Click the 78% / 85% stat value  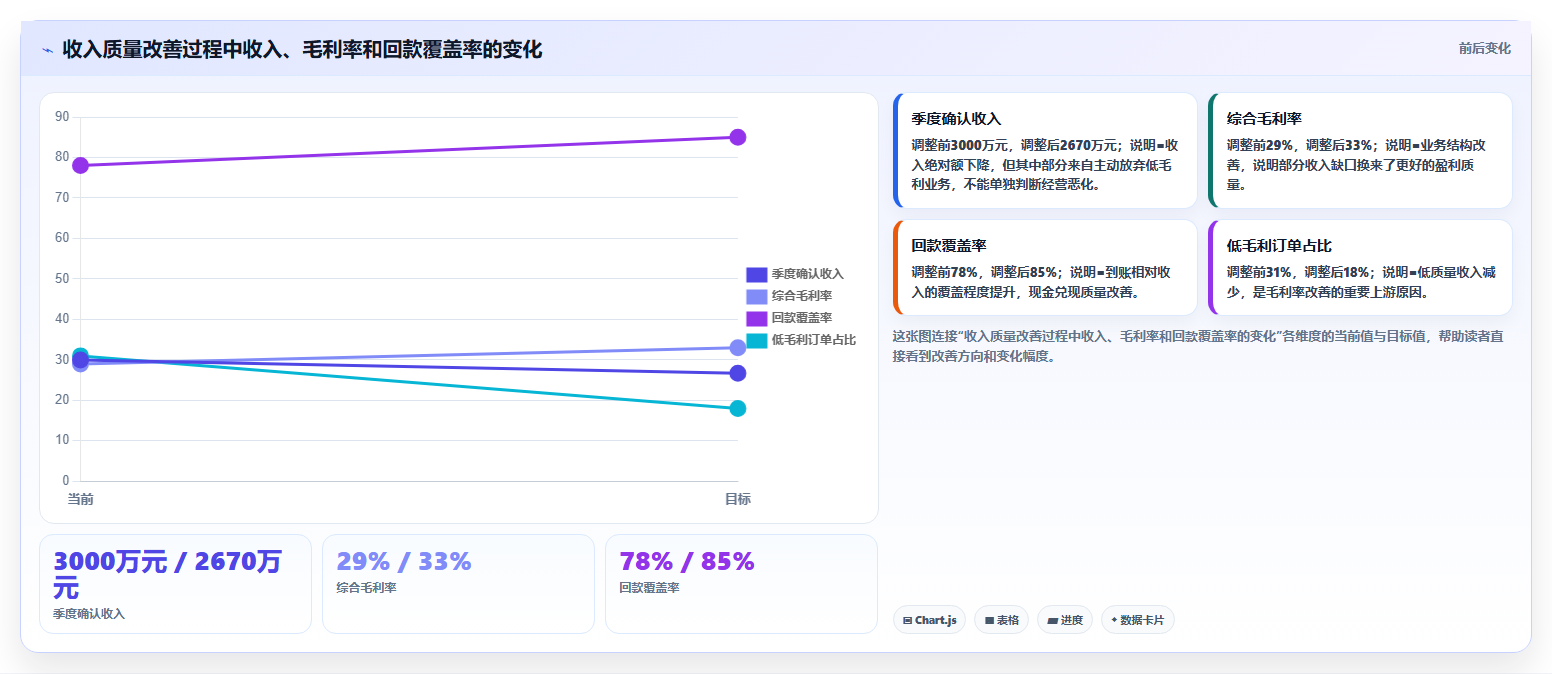click(x=687, y=562)
